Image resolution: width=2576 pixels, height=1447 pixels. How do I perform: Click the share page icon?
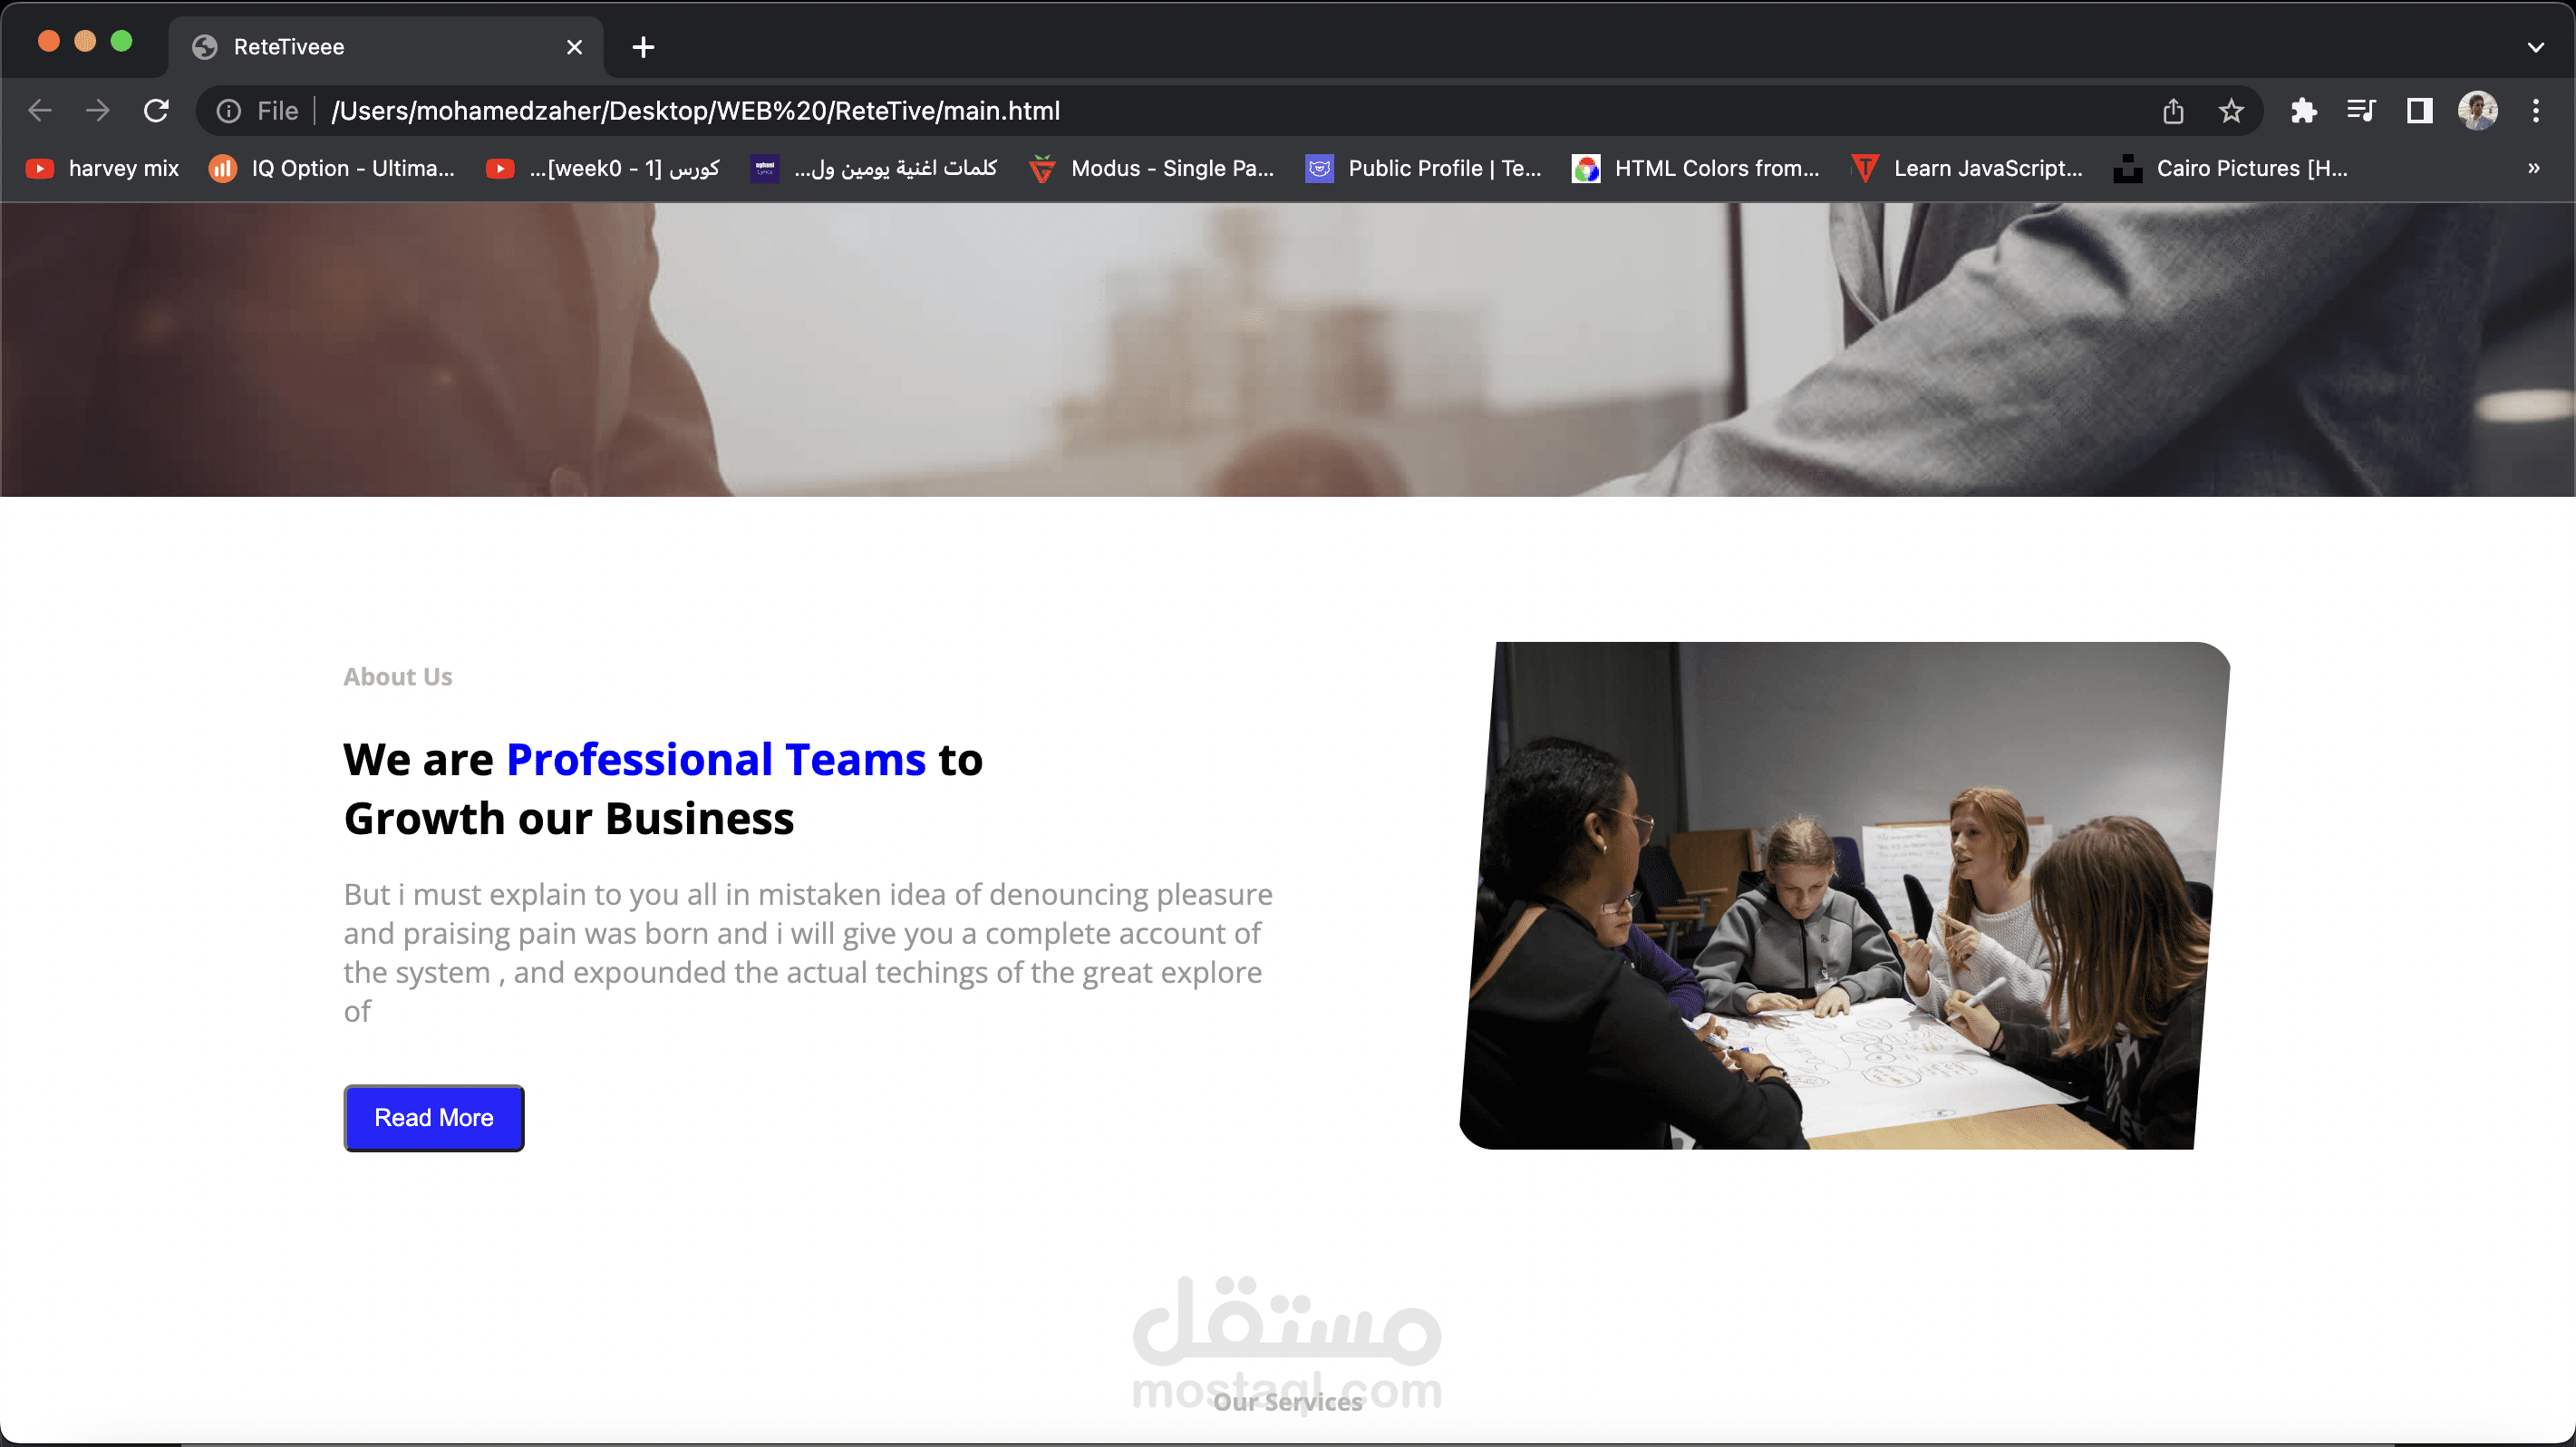tap(2173, 110)
